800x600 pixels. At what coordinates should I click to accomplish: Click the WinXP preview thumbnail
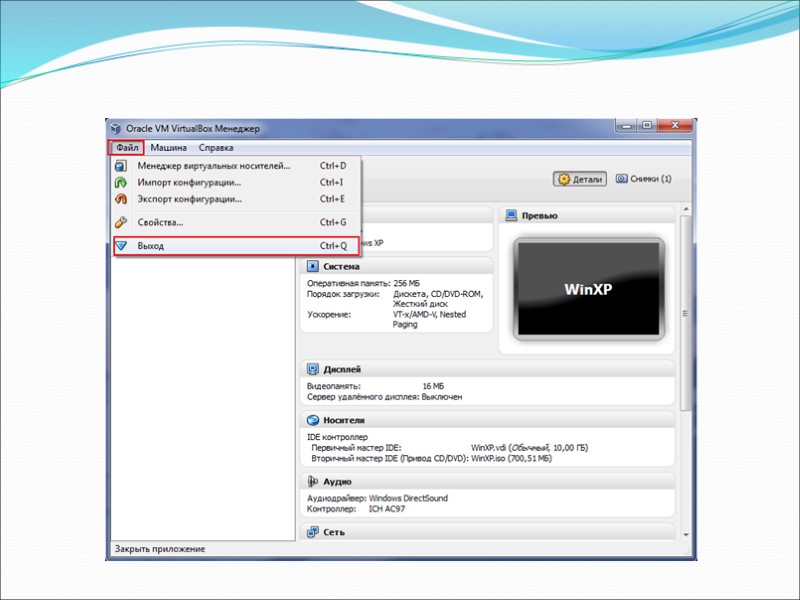(589, 289)
